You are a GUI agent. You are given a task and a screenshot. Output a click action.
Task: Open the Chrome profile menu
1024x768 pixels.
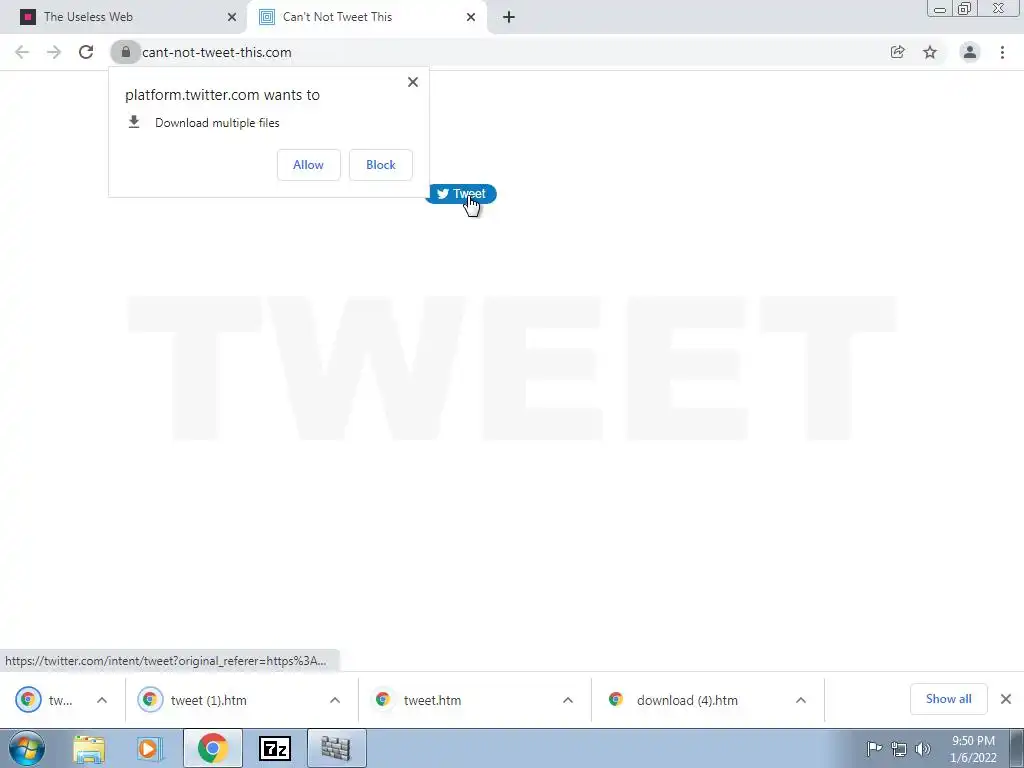pos(970,52)
